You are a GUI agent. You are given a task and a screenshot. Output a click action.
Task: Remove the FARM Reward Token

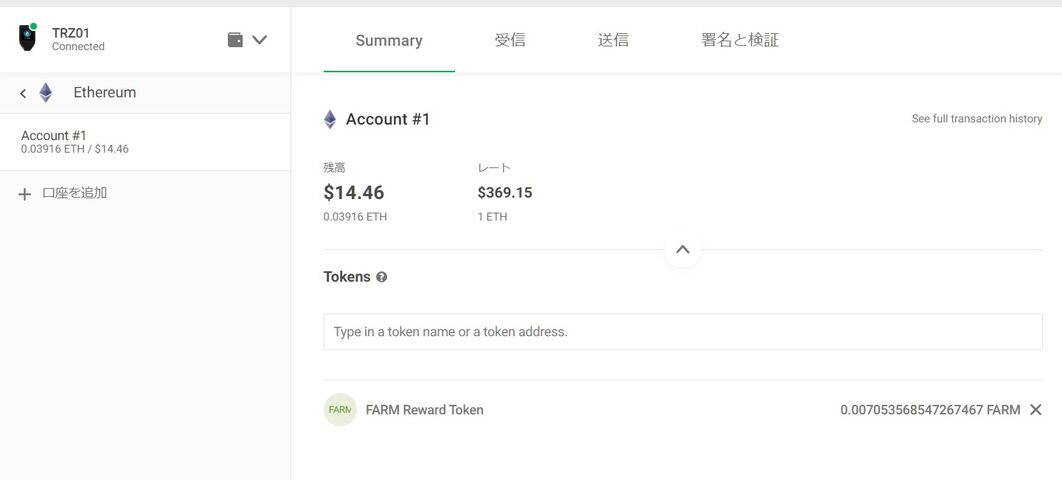coord(1035,410)
